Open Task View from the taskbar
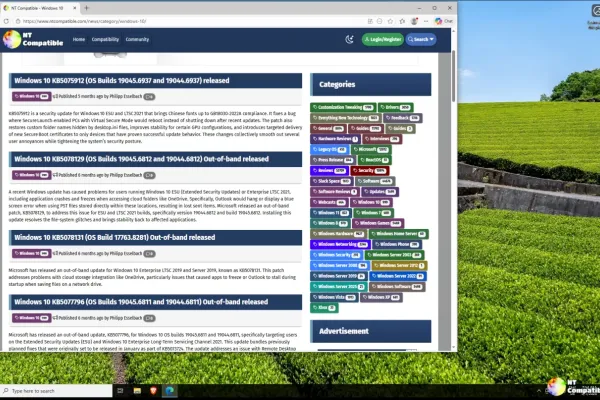The width and height of the screenshot is (600, 400). [x=120, y=391]
